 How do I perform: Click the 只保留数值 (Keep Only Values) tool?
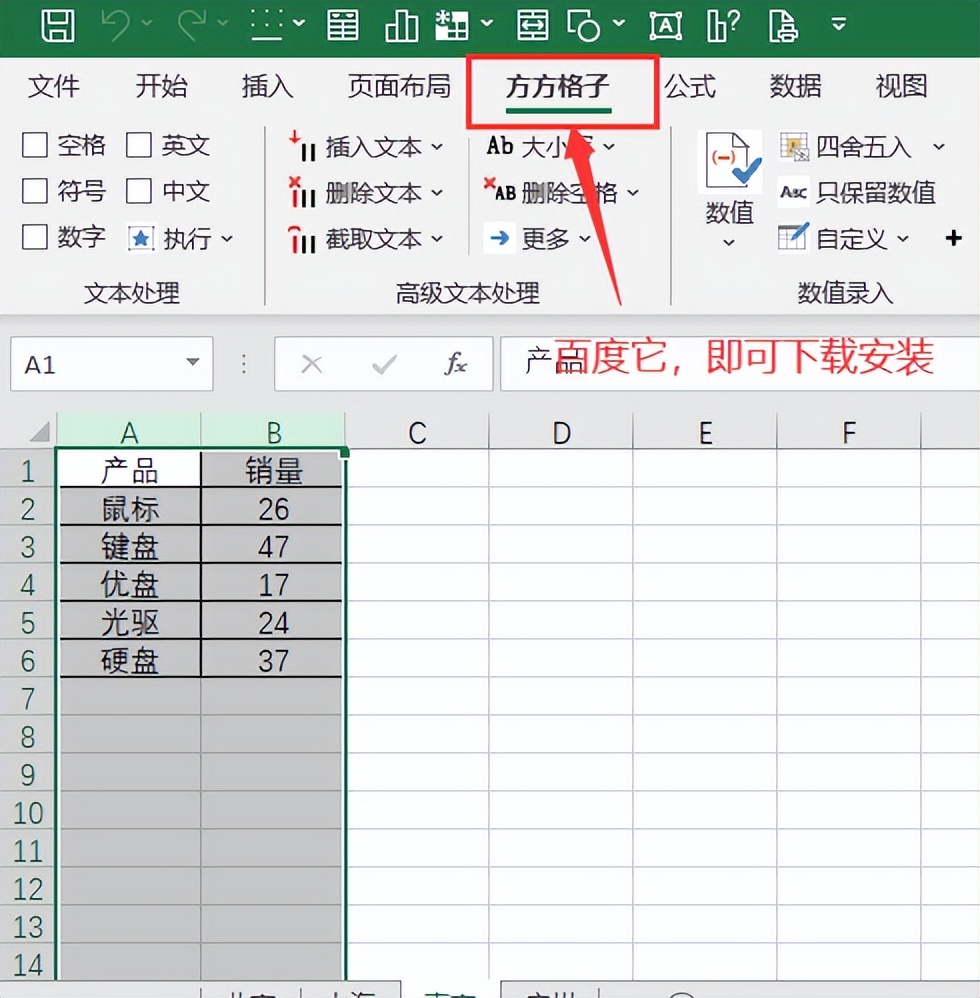coord(874,193)
